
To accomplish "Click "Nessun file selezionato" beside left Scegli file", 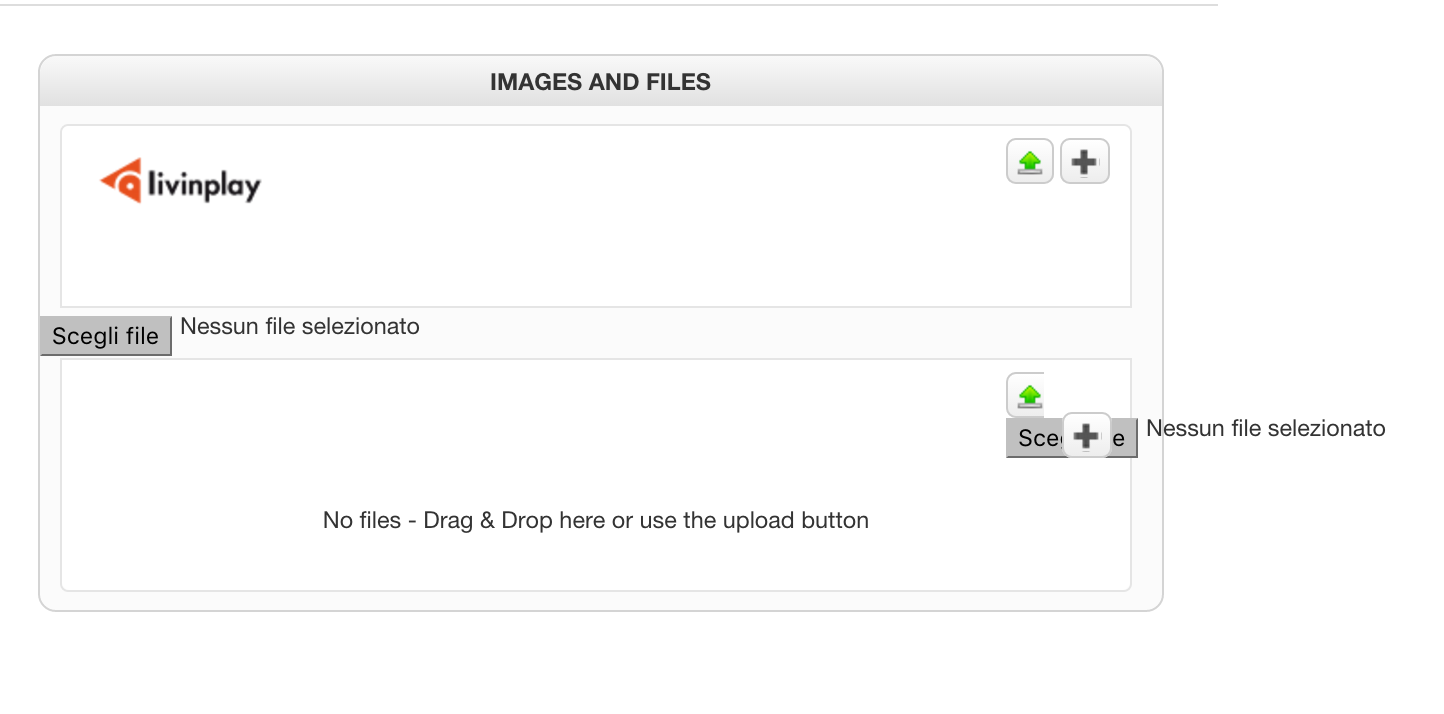I will [x=300, y=327].
